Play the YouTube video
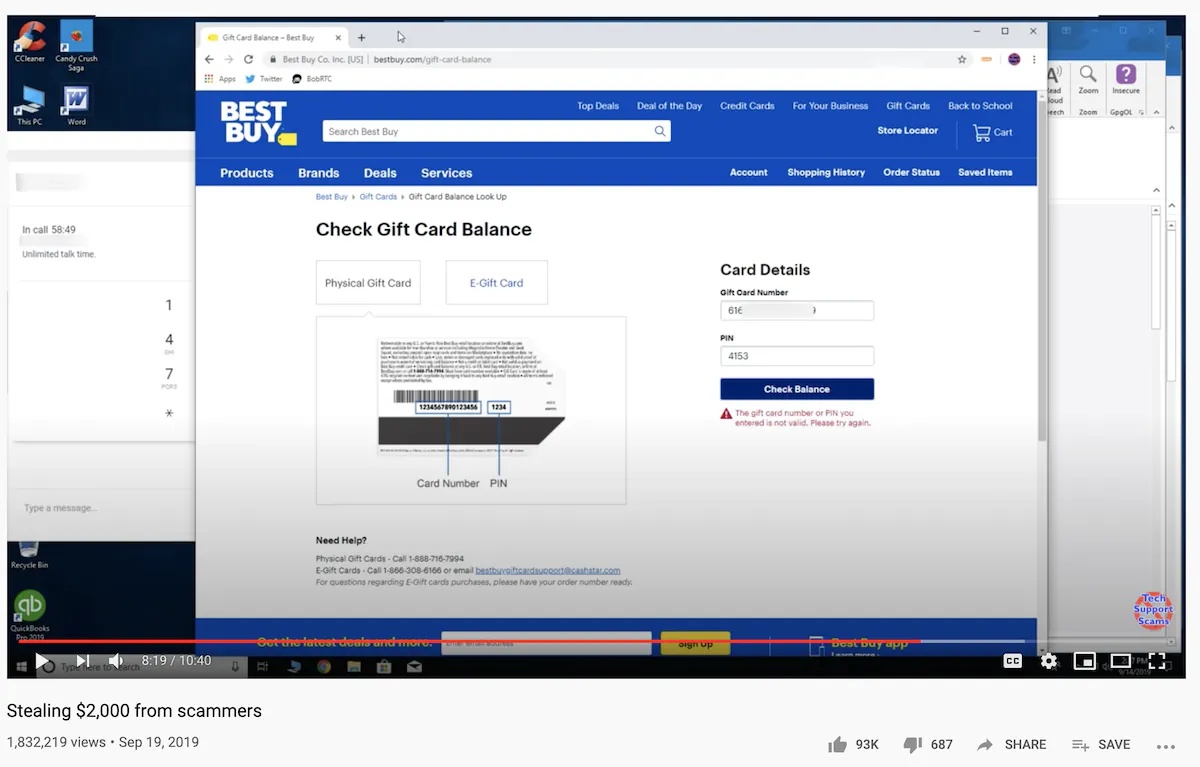The height and width of the screenshot is (767, 1200). pos(42,661)
